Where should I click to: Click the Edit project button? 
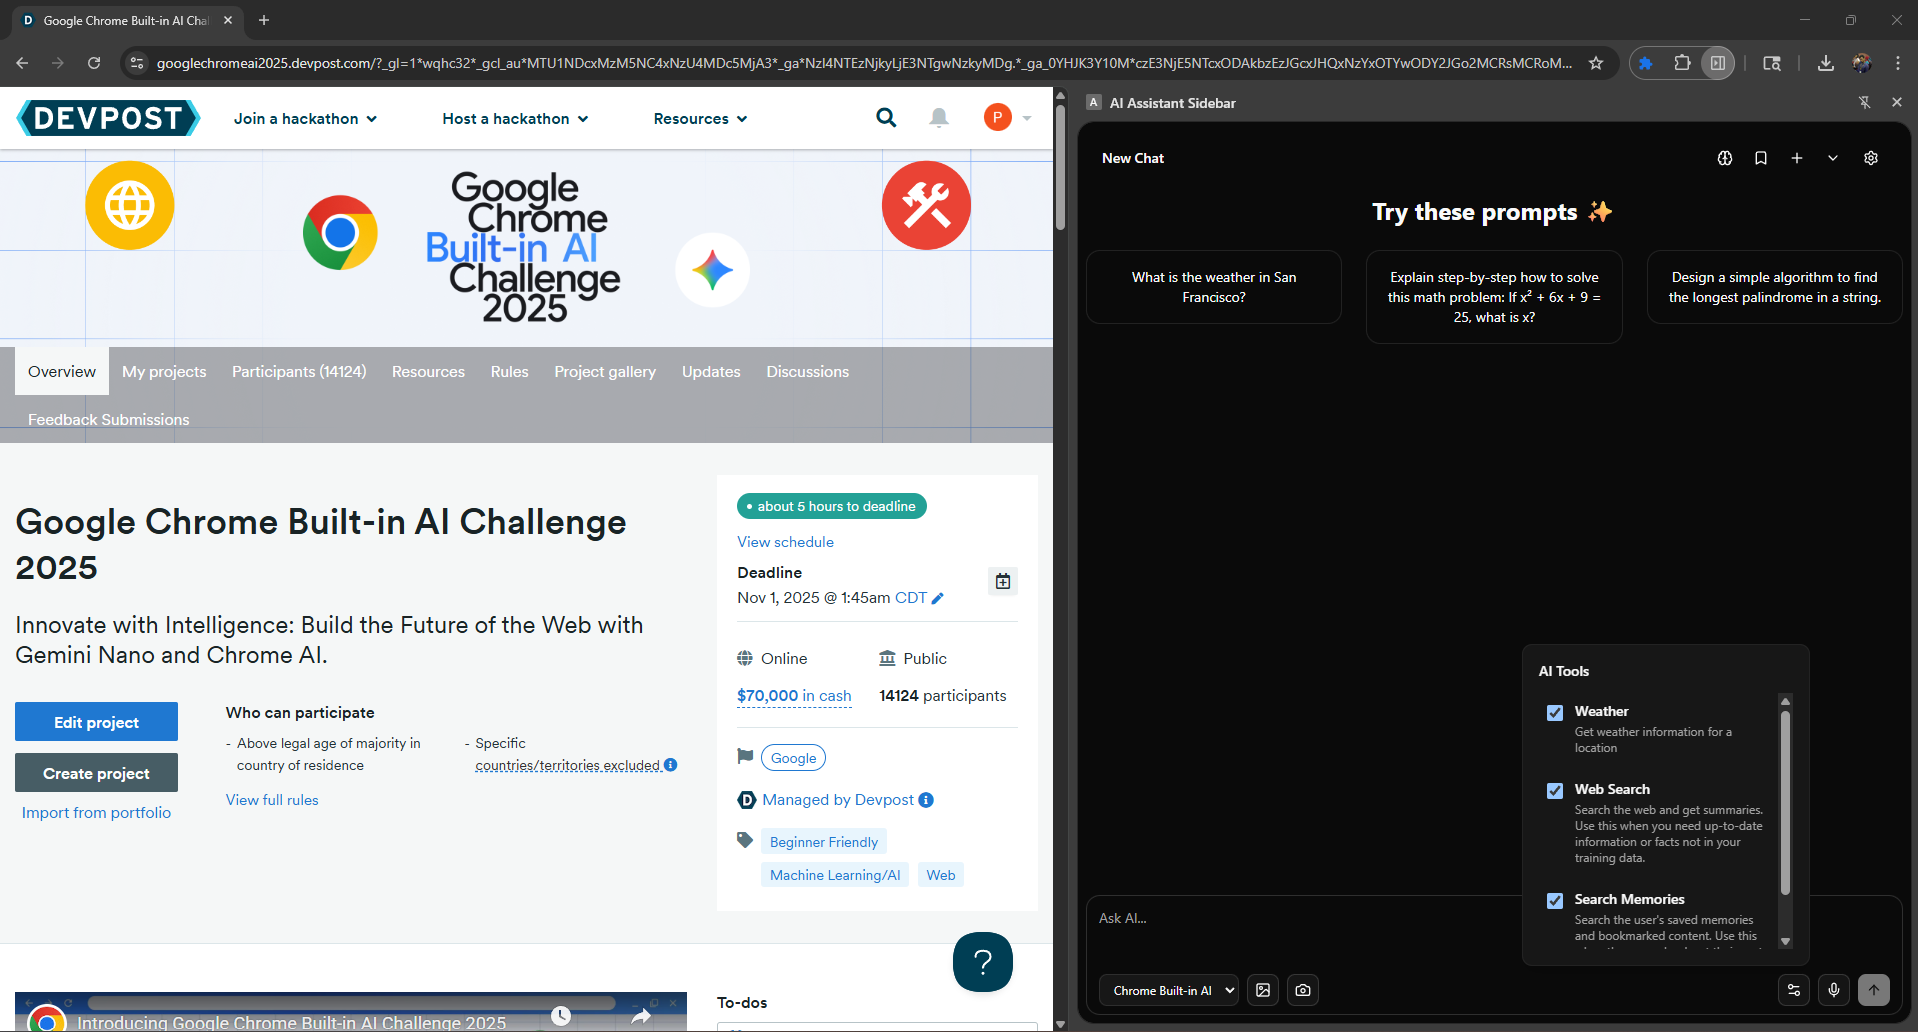coord(96,722)
